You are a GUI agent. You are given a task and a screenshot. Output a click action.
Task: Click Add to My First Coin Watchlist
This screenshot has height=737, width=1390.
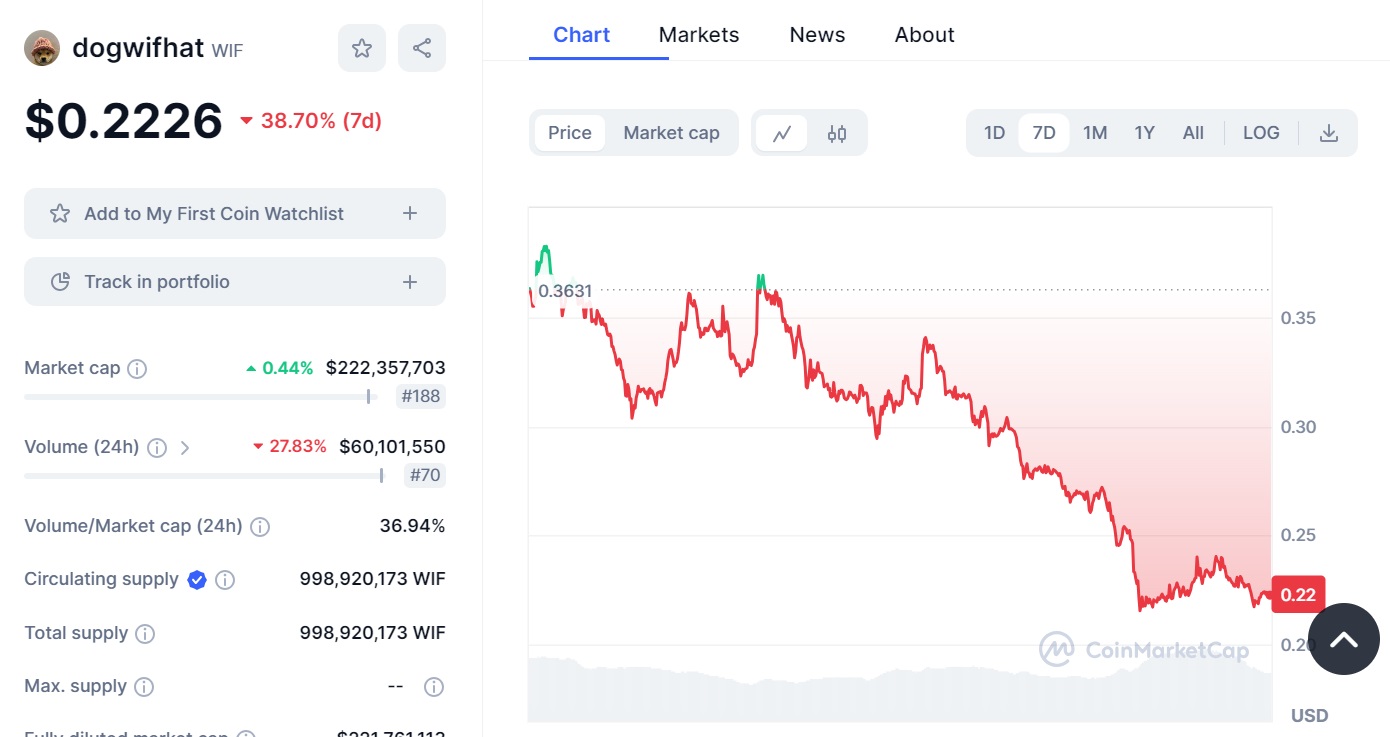click(x=235, y=213)
